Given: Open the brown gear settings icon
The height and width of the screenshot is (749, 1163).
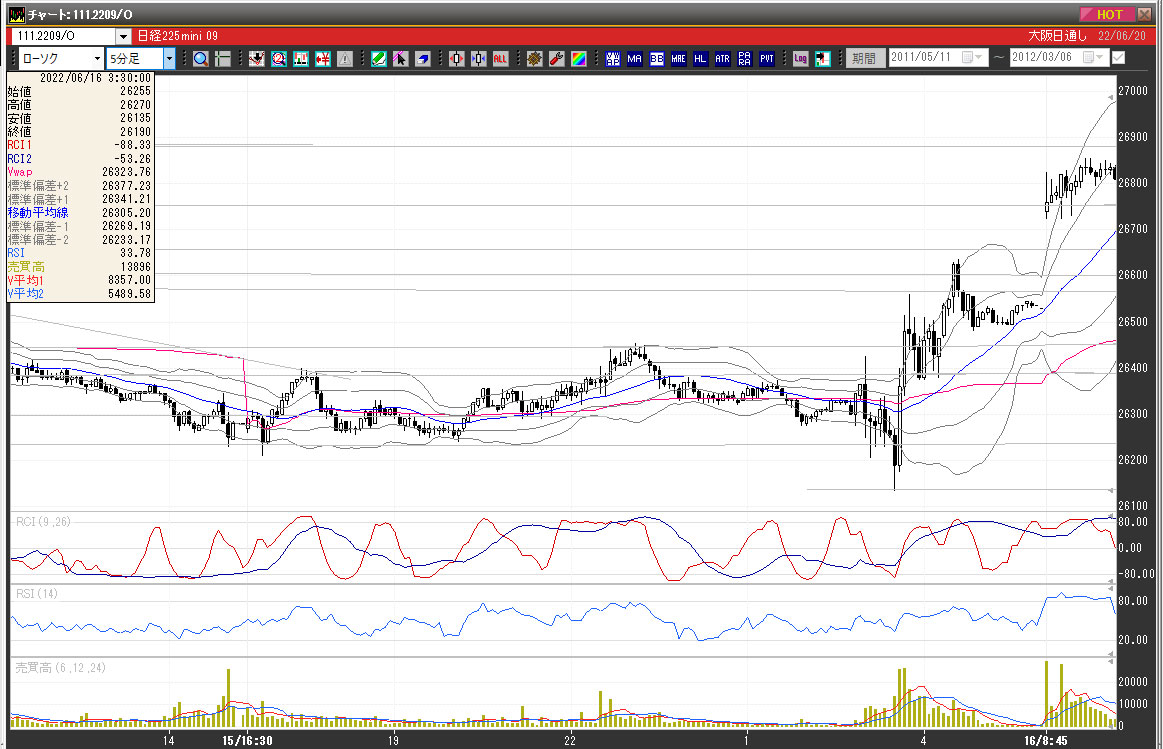Looking at the screenshot, I should 534,59.
